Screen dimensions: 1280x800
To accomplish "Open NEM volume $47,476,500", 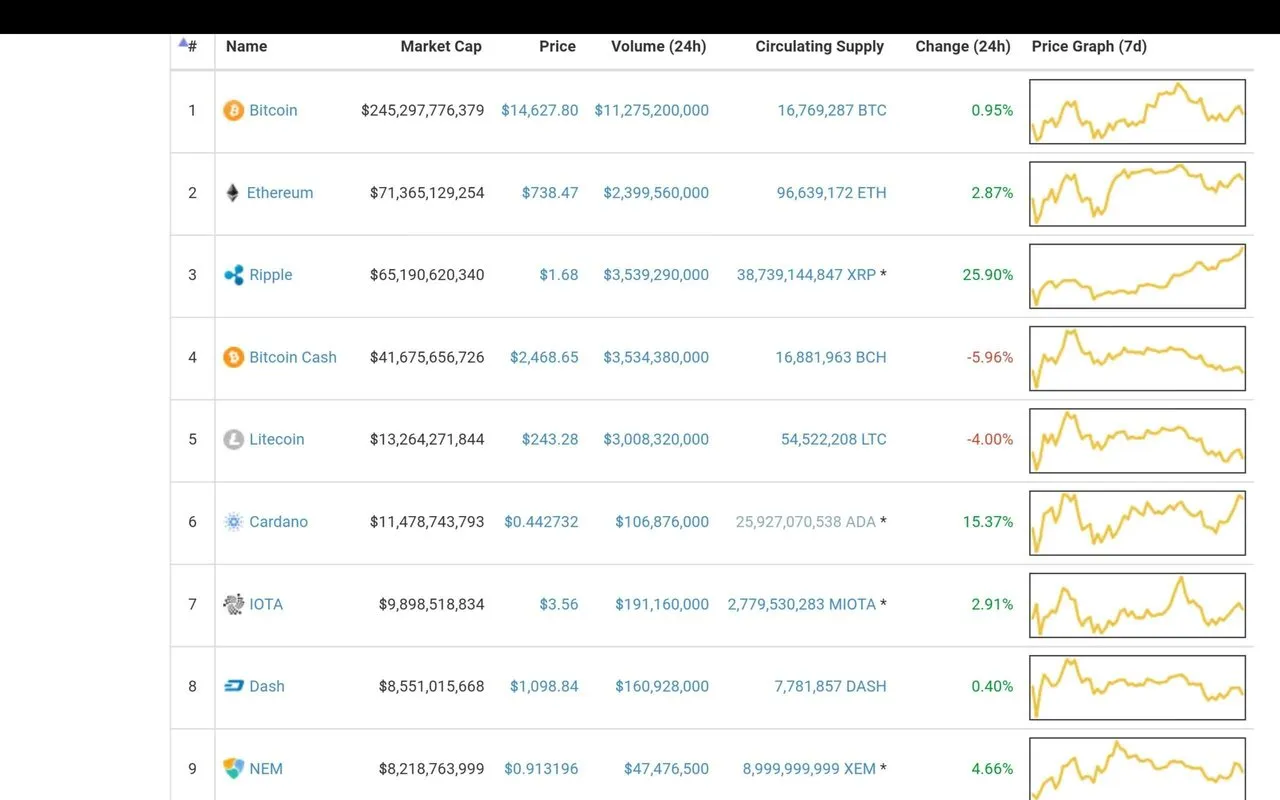I will [x=666, y=768].
